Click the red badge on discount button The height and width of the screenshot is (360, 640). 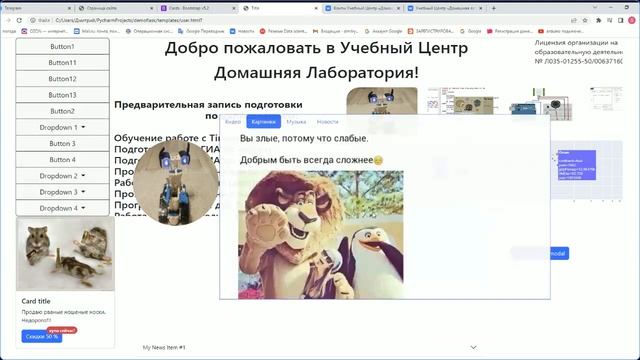[62, 330]
